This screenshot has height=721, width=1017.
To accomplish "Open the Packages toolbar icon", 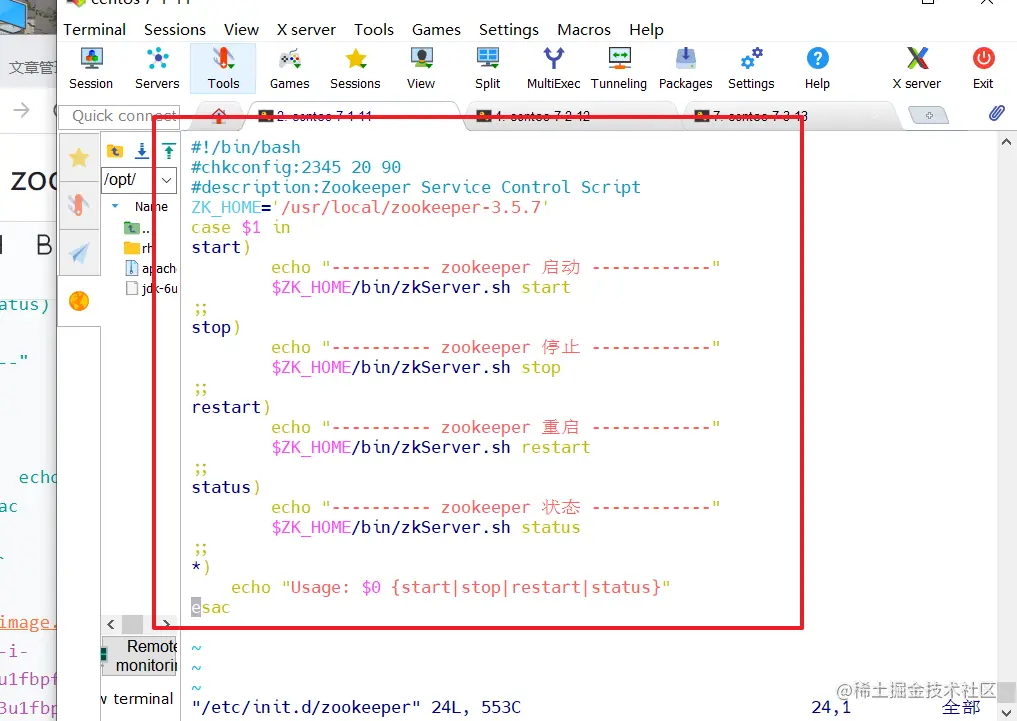I will (686, 69).
